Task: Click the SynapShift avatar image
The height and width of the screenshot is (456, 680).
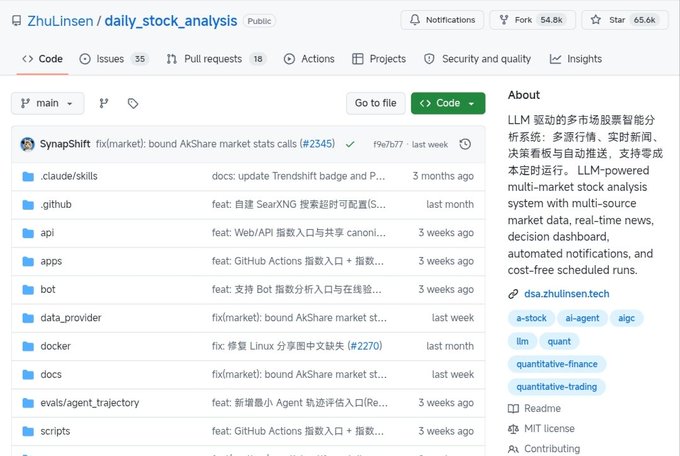Action: pos(28,144)
